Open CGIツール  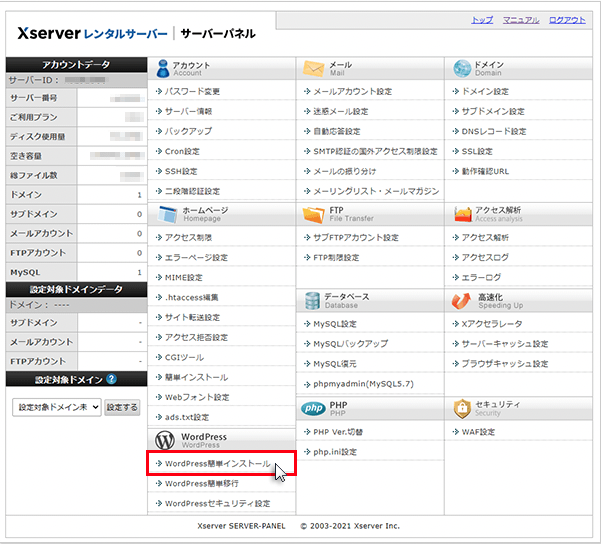coord(184,357)
